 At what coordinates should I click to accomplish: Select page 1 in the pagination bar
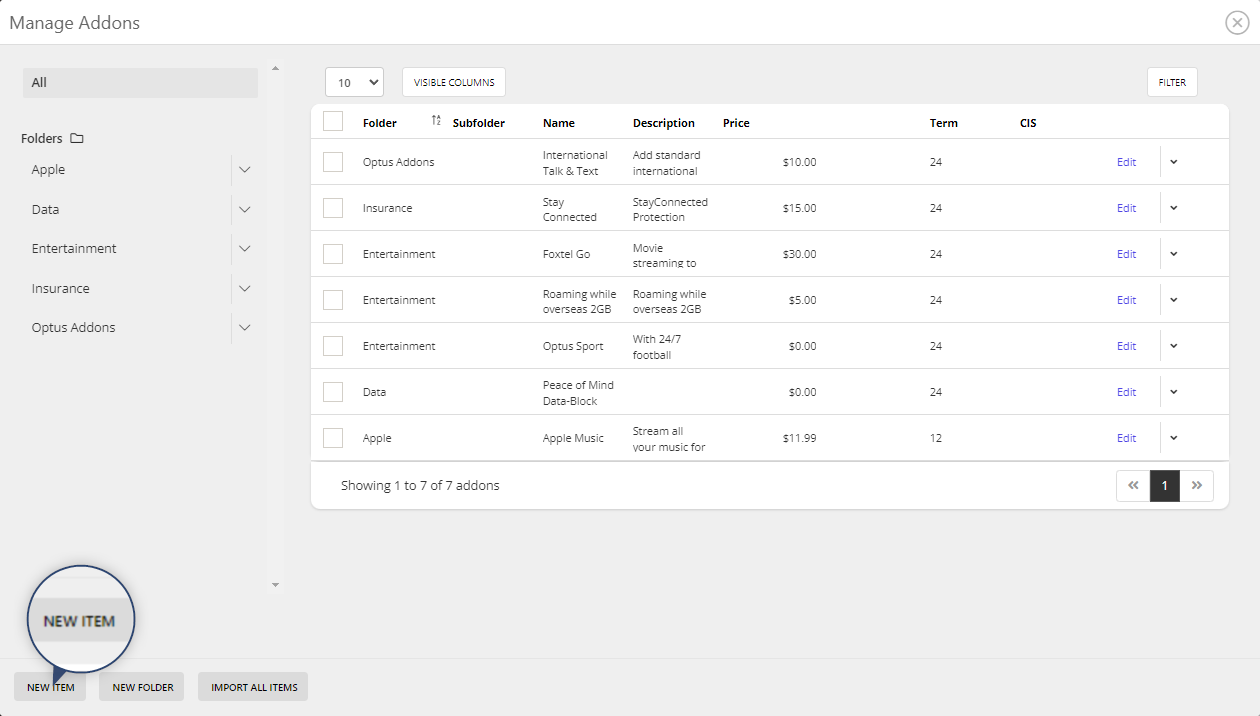(x=1164, y=485)
